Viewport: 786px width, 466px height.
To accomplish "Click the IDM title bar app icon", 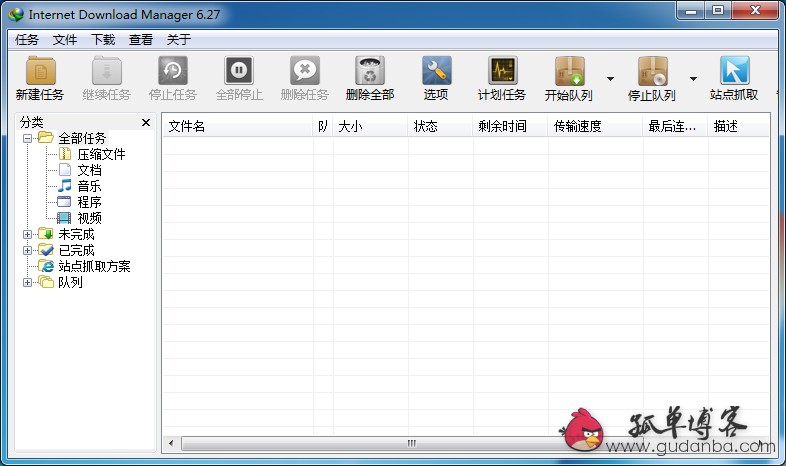I will tap(16, 15).
